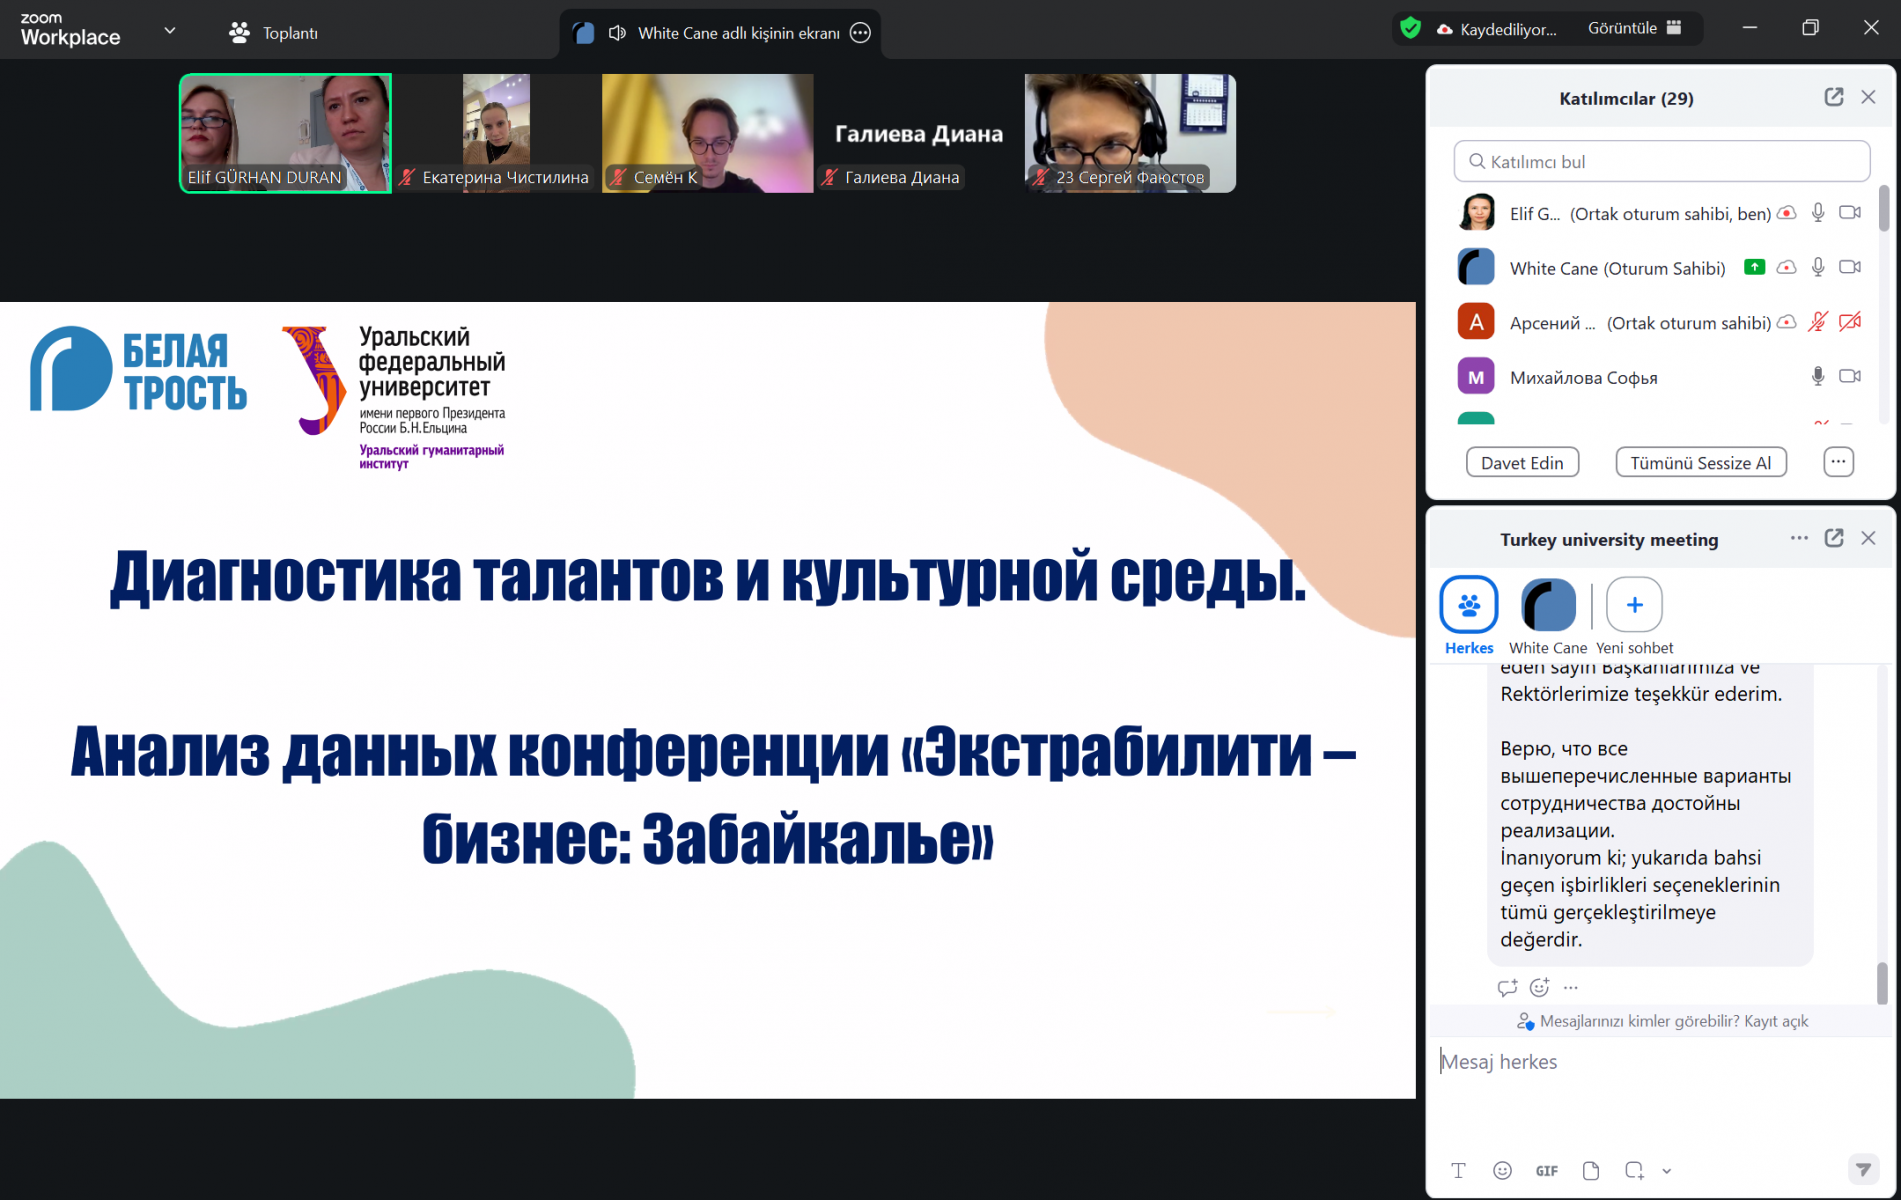Expand the Zoom Workplace dropdown chevron

(170, 31)
